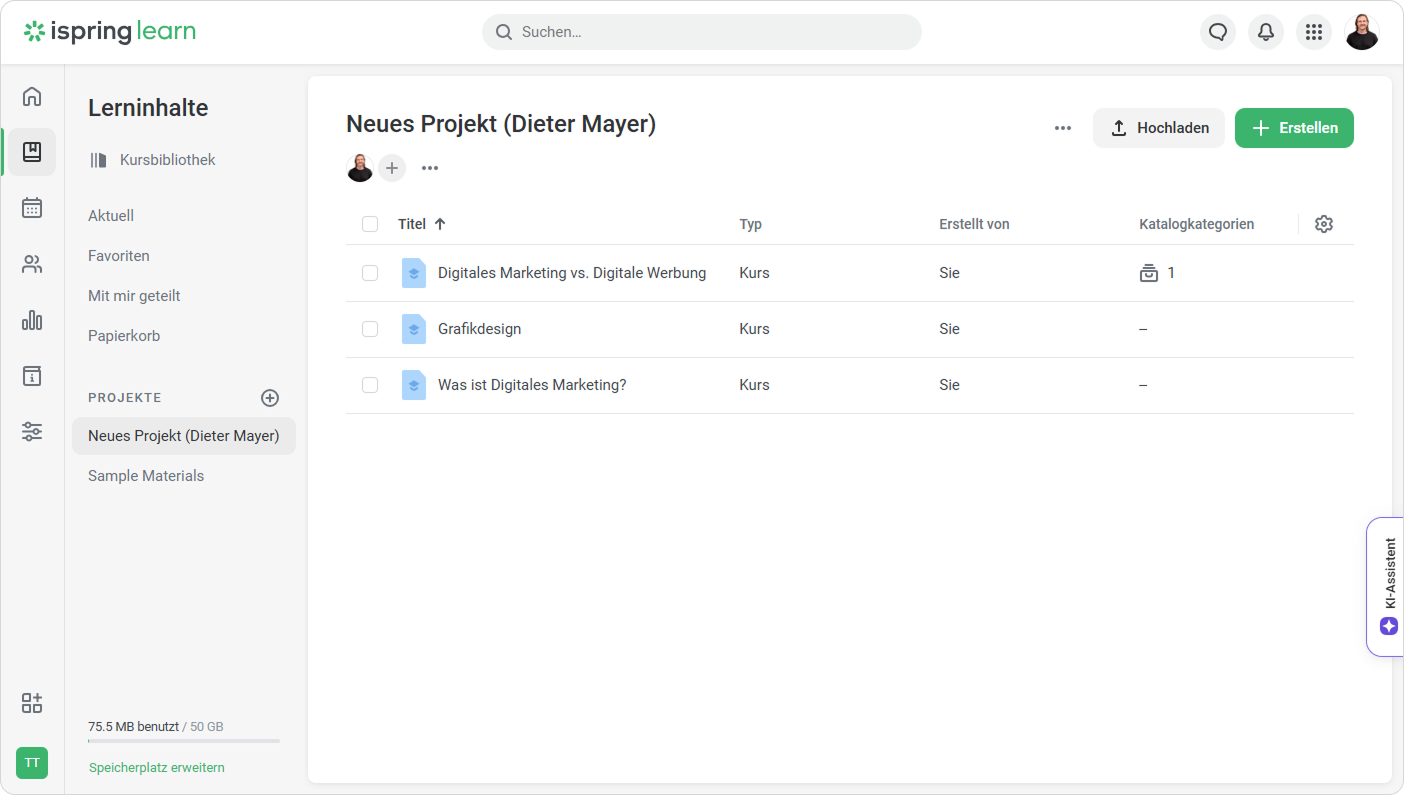Click into the Suchen search field
Image resolution: width=1404 pixels, height=795 pixels.
[700, 32]
